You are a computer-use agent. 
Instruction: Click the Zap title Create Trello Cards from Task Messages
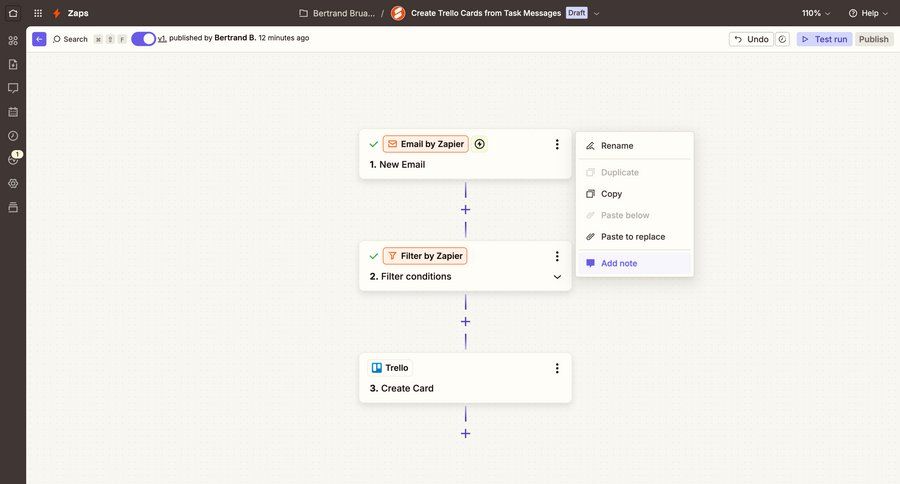(x=486, y=13)
